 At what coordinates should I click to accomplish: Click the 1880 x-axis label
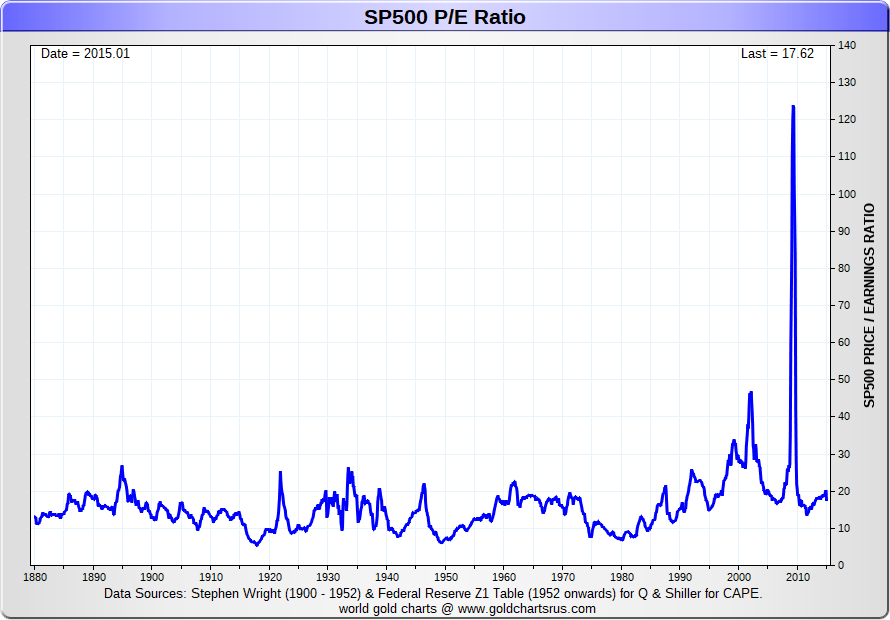click(34, 576)
